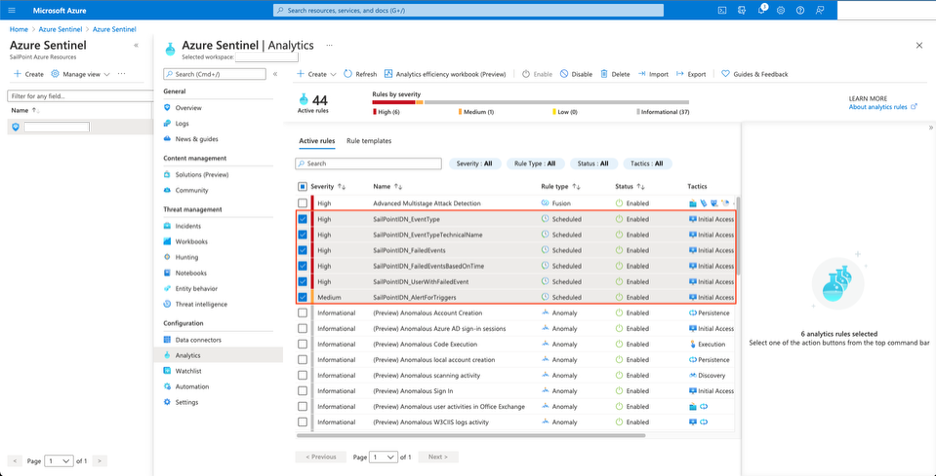Uncheck SailPointIDN_FailedEvents rule checkbox
This screenshot has width=936, height=476.
[303, 250]
